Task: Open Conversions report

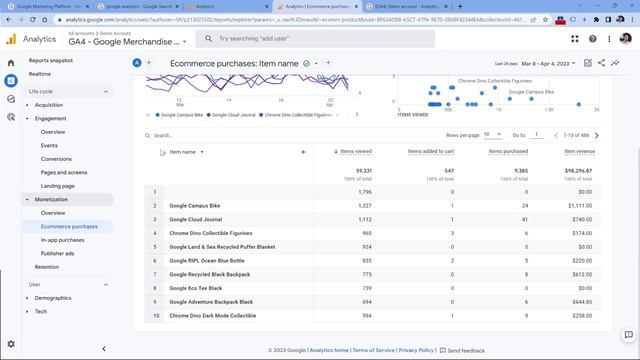Action: point(56,159)
